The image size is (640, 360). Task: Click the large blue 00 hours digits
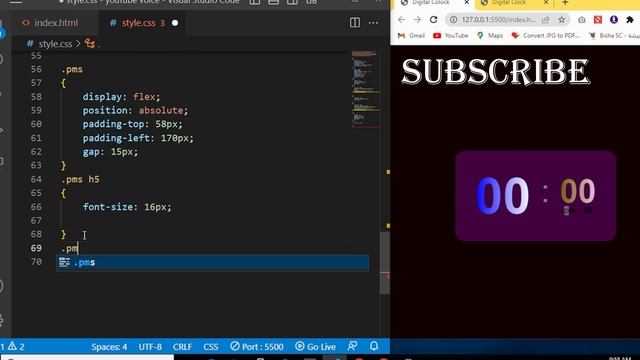(x=502, y=196)
